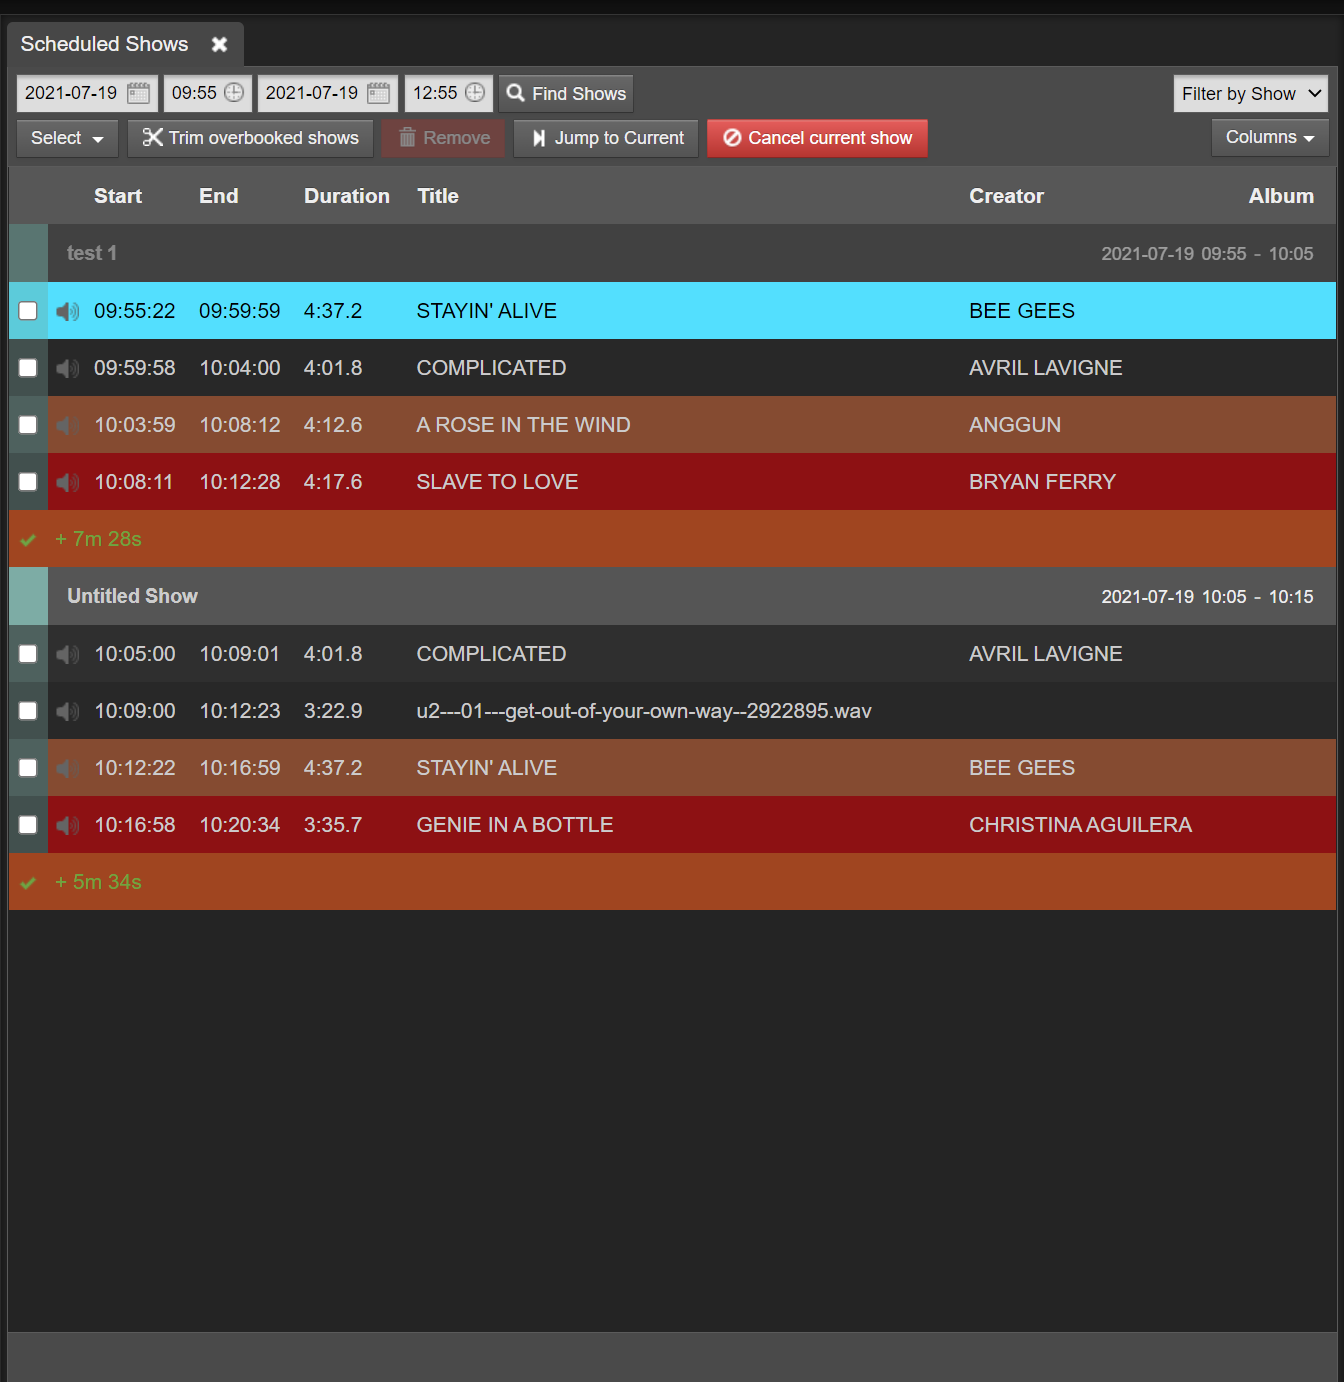Viewport: 1344px width, 1382px height.
Task: Select the test 1 show header row
Action: [x=672, y=253]
